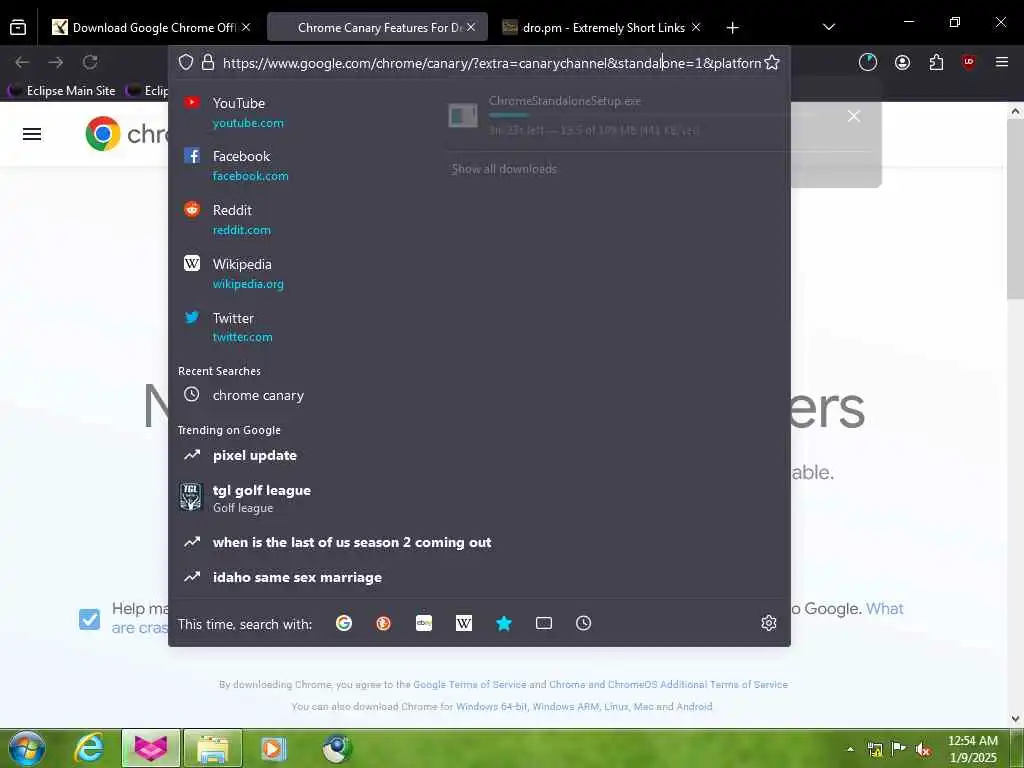Search with Wikipedia one-off icon
The width and height of the screenshot is (1024, 768).
coord(464,623)
